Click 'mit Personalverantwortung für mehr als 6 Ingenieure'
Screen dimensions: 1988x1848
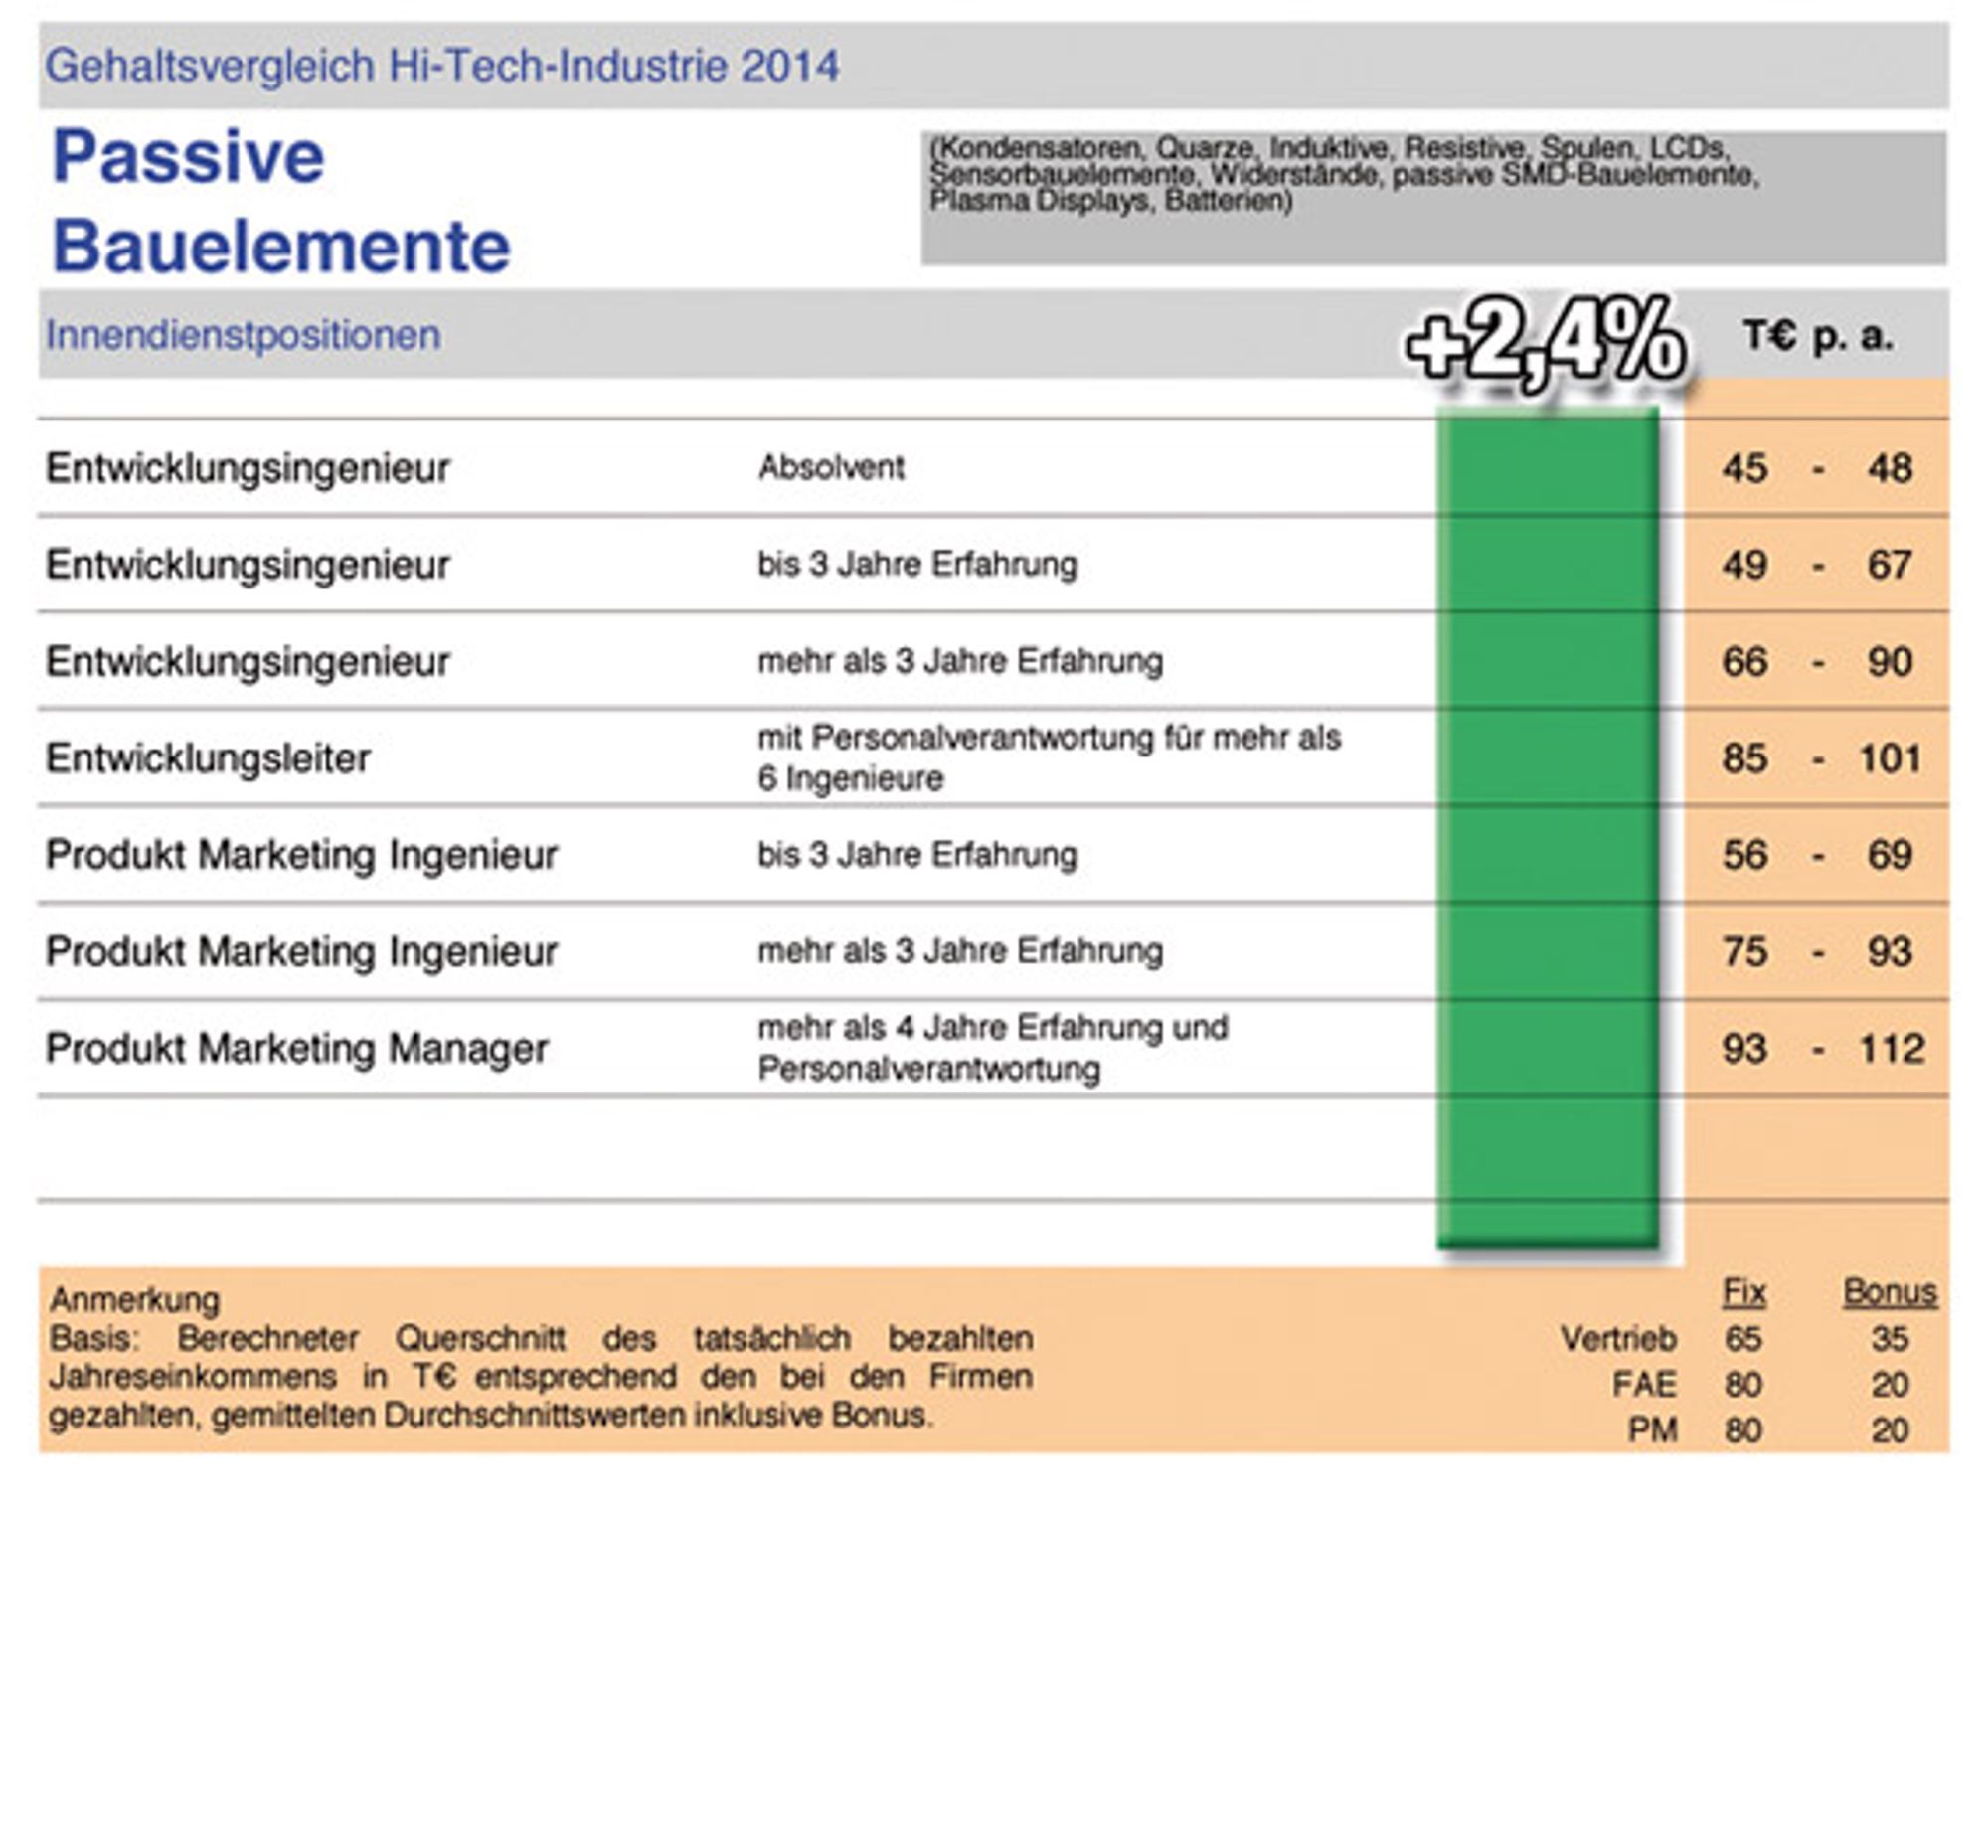1049,758
